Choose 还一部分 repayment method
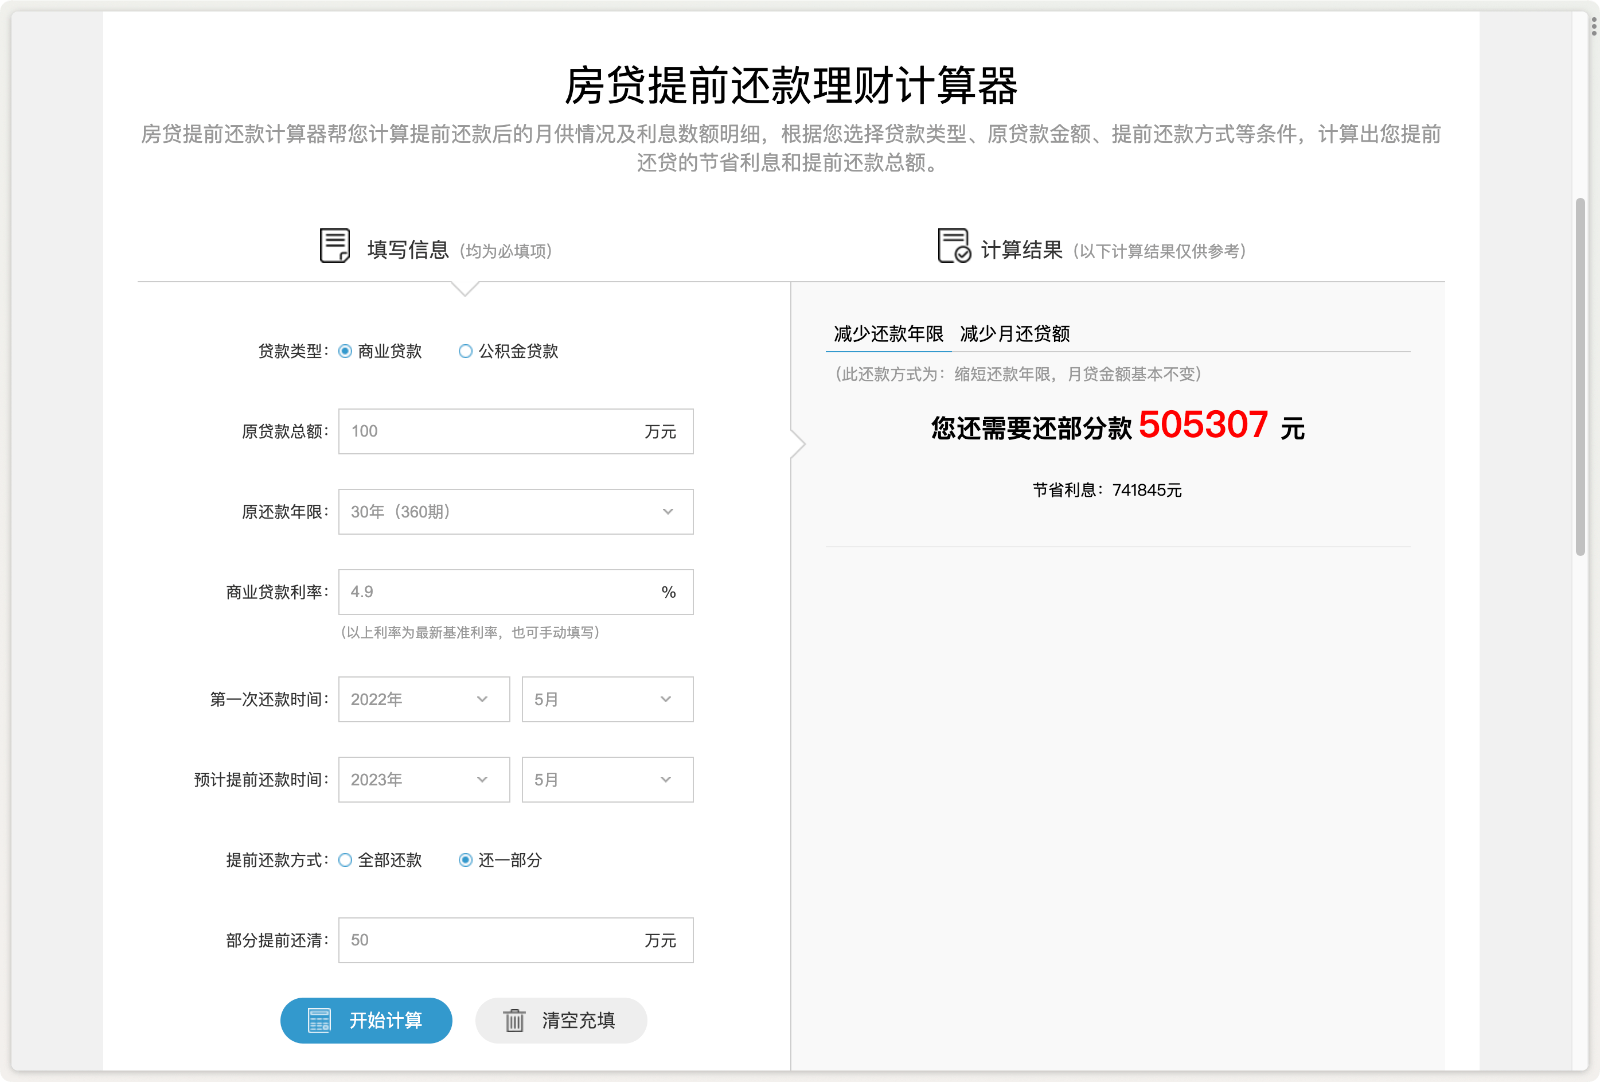The height and width of the screenshot is (1082, 1600). tap(464, 859)
